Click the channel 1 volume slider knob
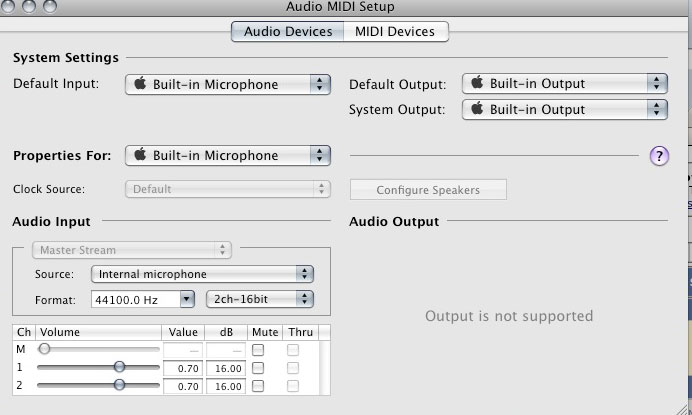The image size is (692, 415). [119, 366]
